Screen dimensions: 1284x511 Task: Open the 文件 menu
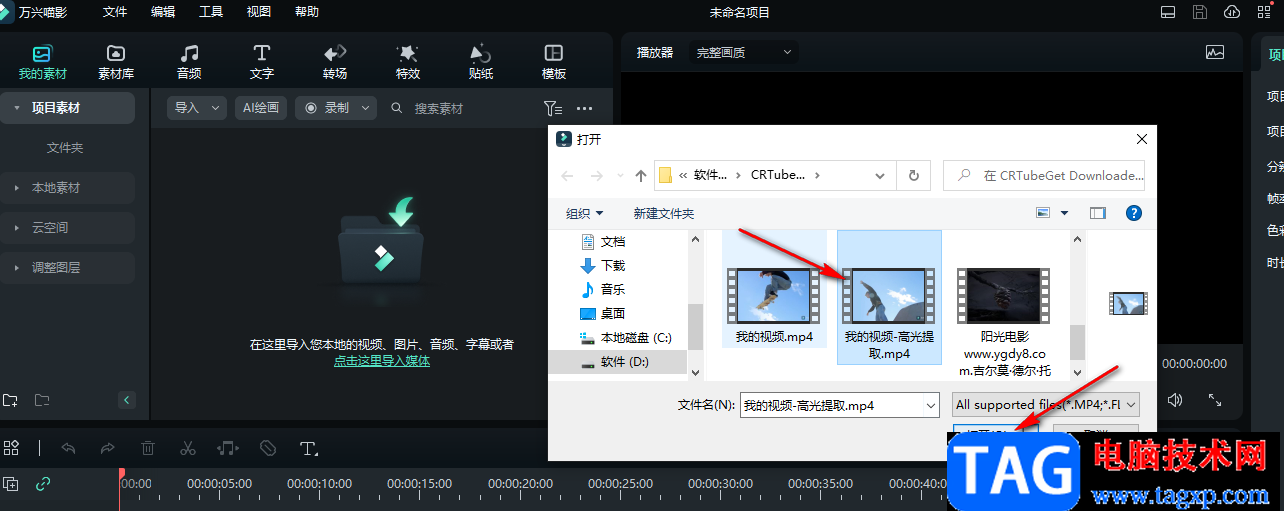115,12
